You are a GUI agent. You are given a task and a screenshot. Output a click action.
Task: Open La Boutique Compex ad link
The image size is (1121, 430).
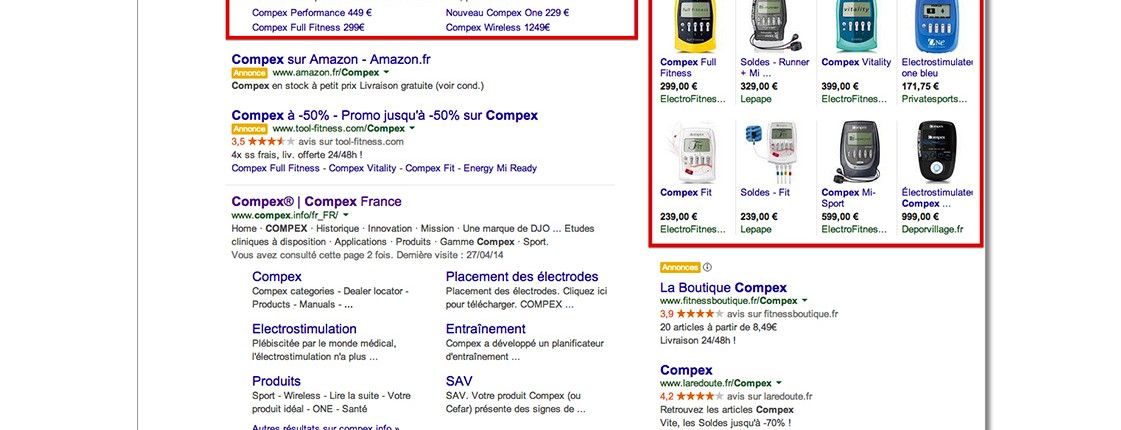(x=724, y=288)
